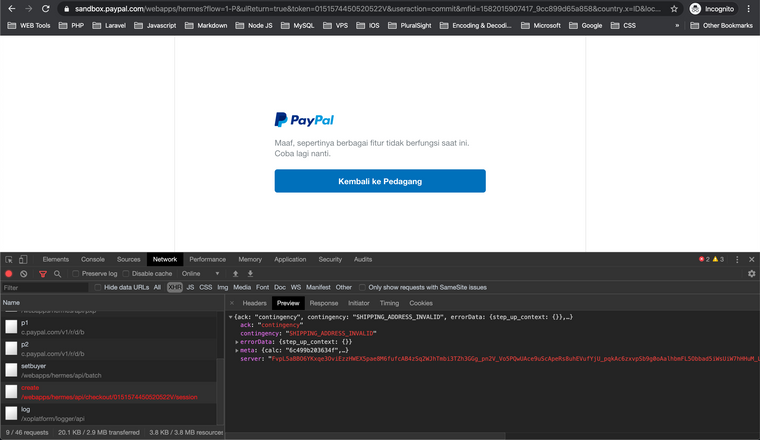Go back with browser back arrow

point(12,9)
